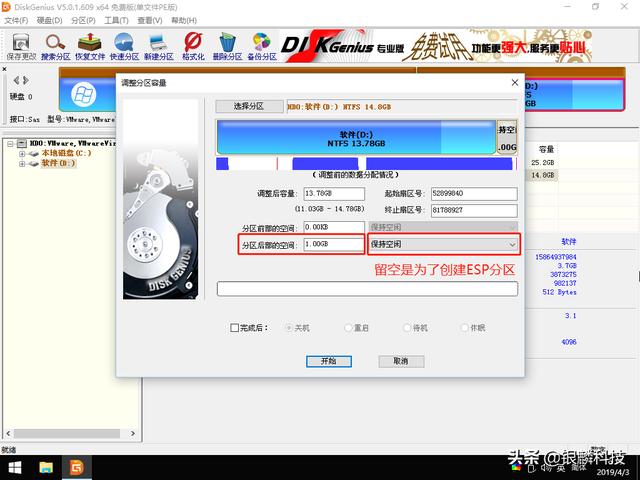Click the horizontal scrollbar under the disk tree
This screenshot has width=640, height=480.
pyautogui.click(x=67, y=433)
